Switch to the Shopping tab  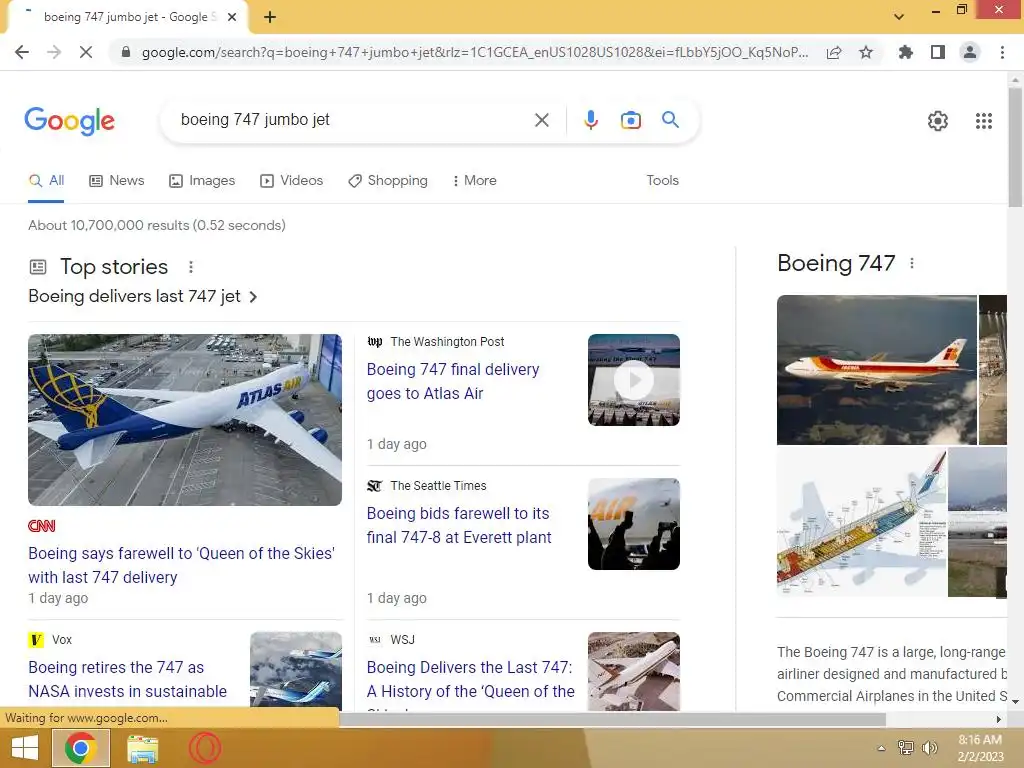point(388,181)
